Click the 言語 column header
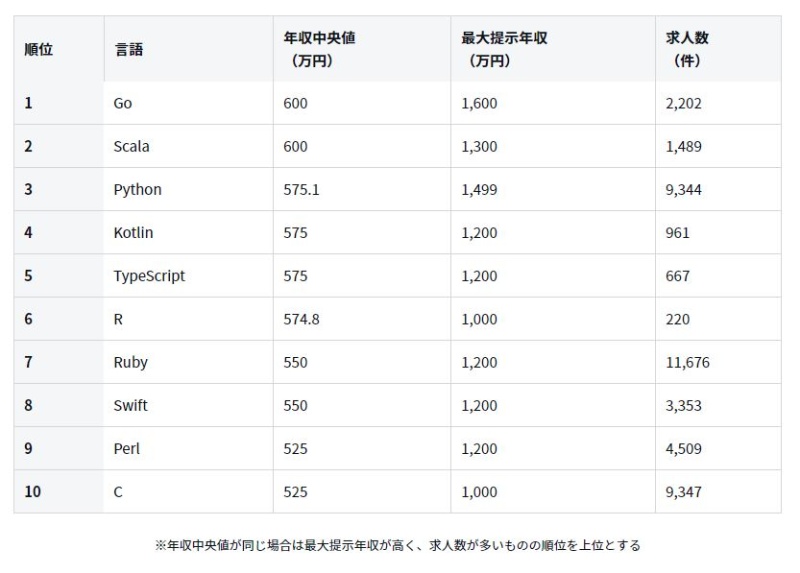The height and width of the screenshot is (573, 800). point(129,49)
